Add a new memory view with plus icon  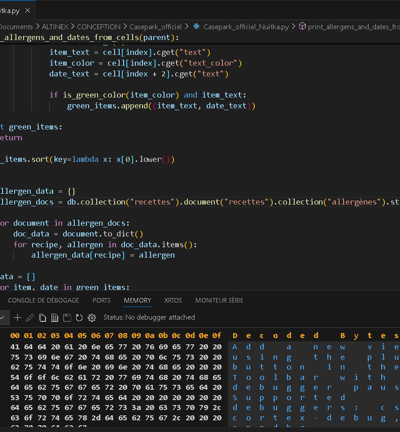(x=17, y=318)
